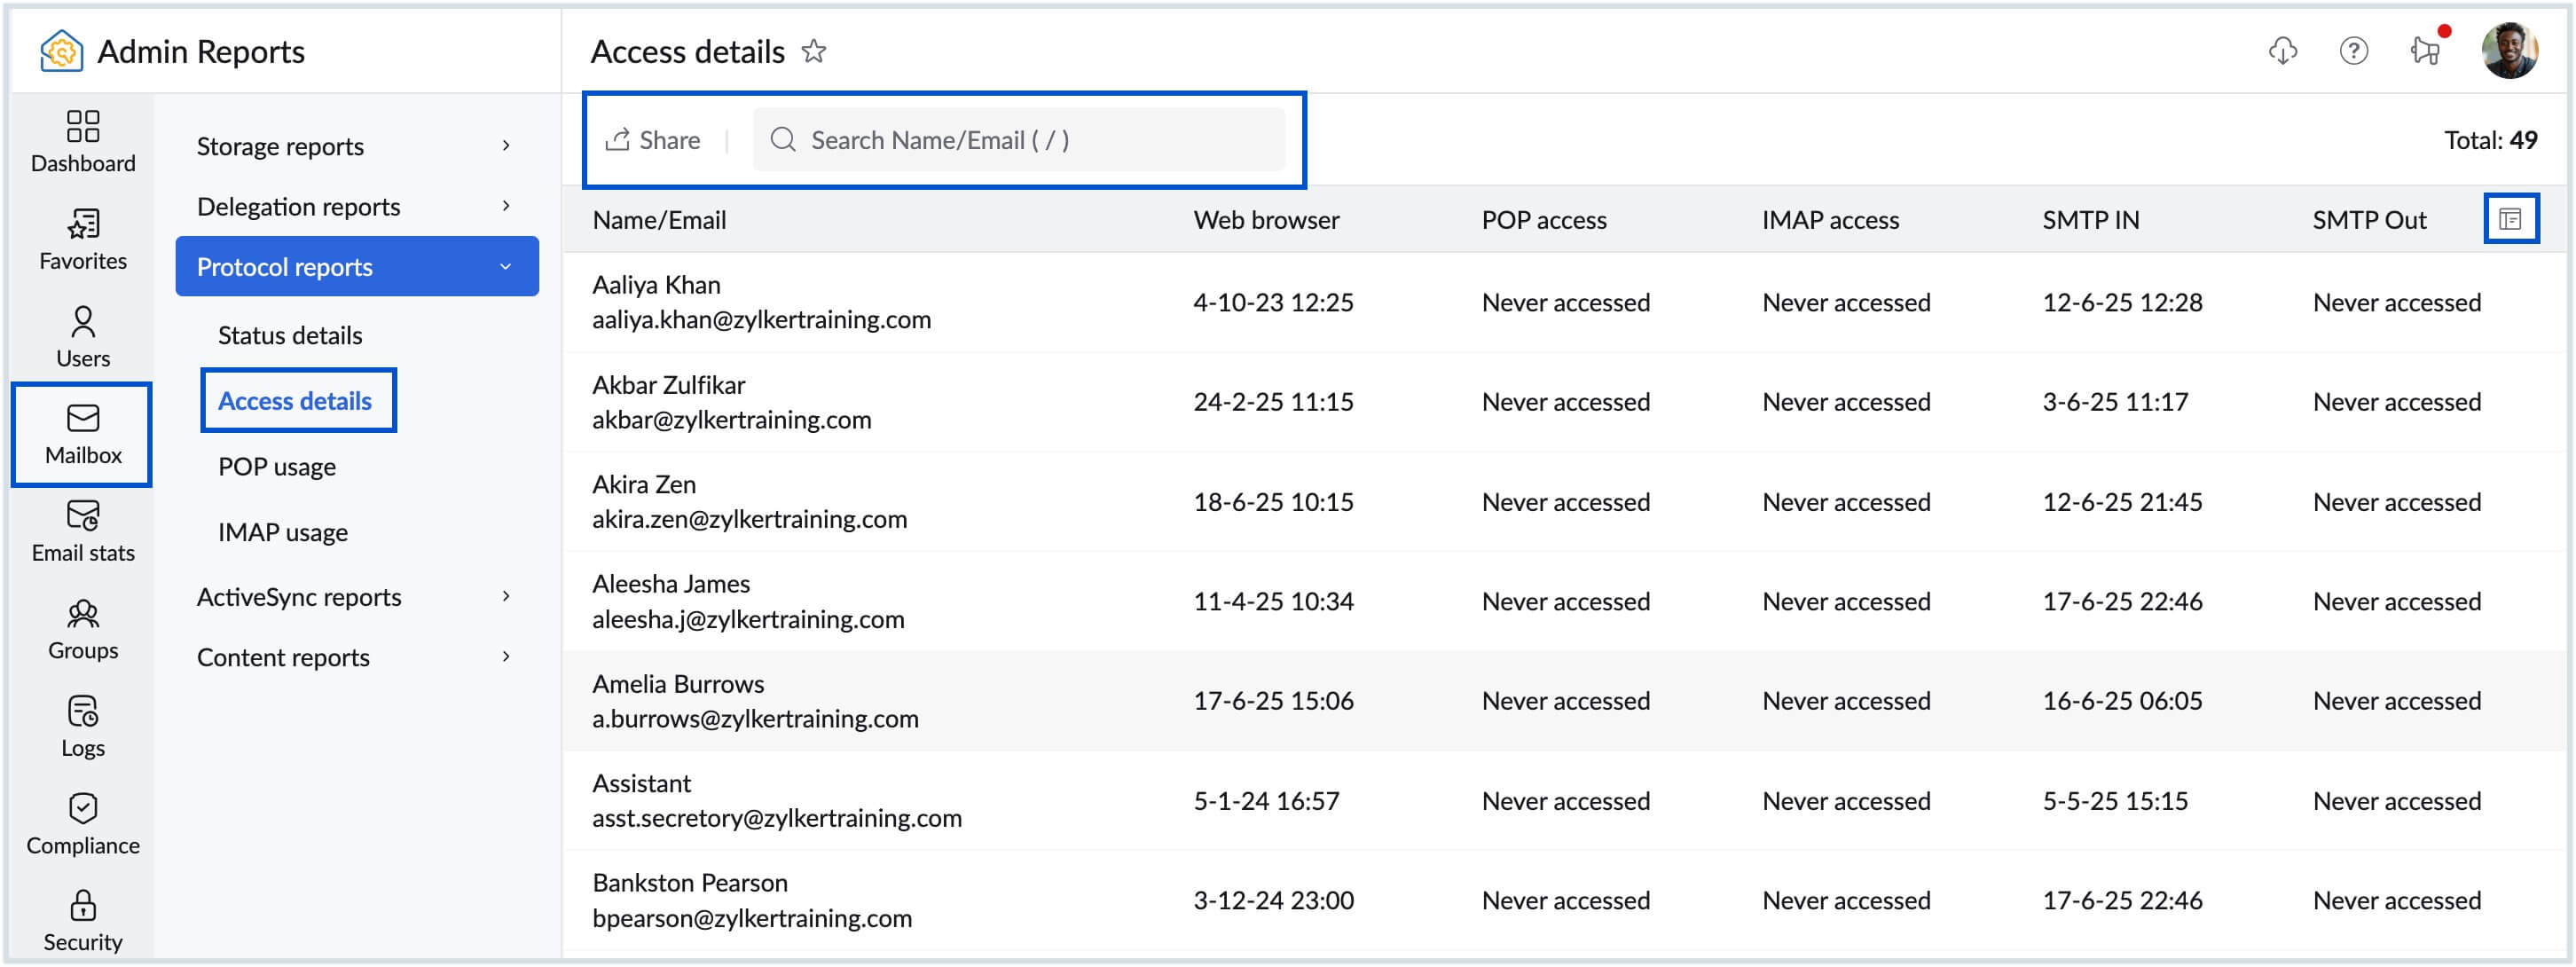Viewport: 2576px width, 967px height.
Task: Expand Storage reports
Action: click(x=356, y=146)
